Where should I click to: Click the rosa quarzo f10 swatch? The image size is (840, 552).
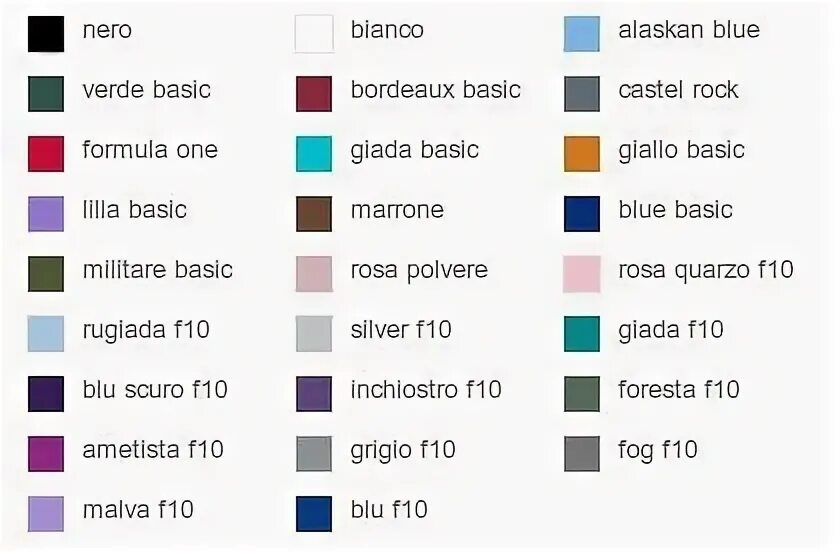tap(582, 274)
